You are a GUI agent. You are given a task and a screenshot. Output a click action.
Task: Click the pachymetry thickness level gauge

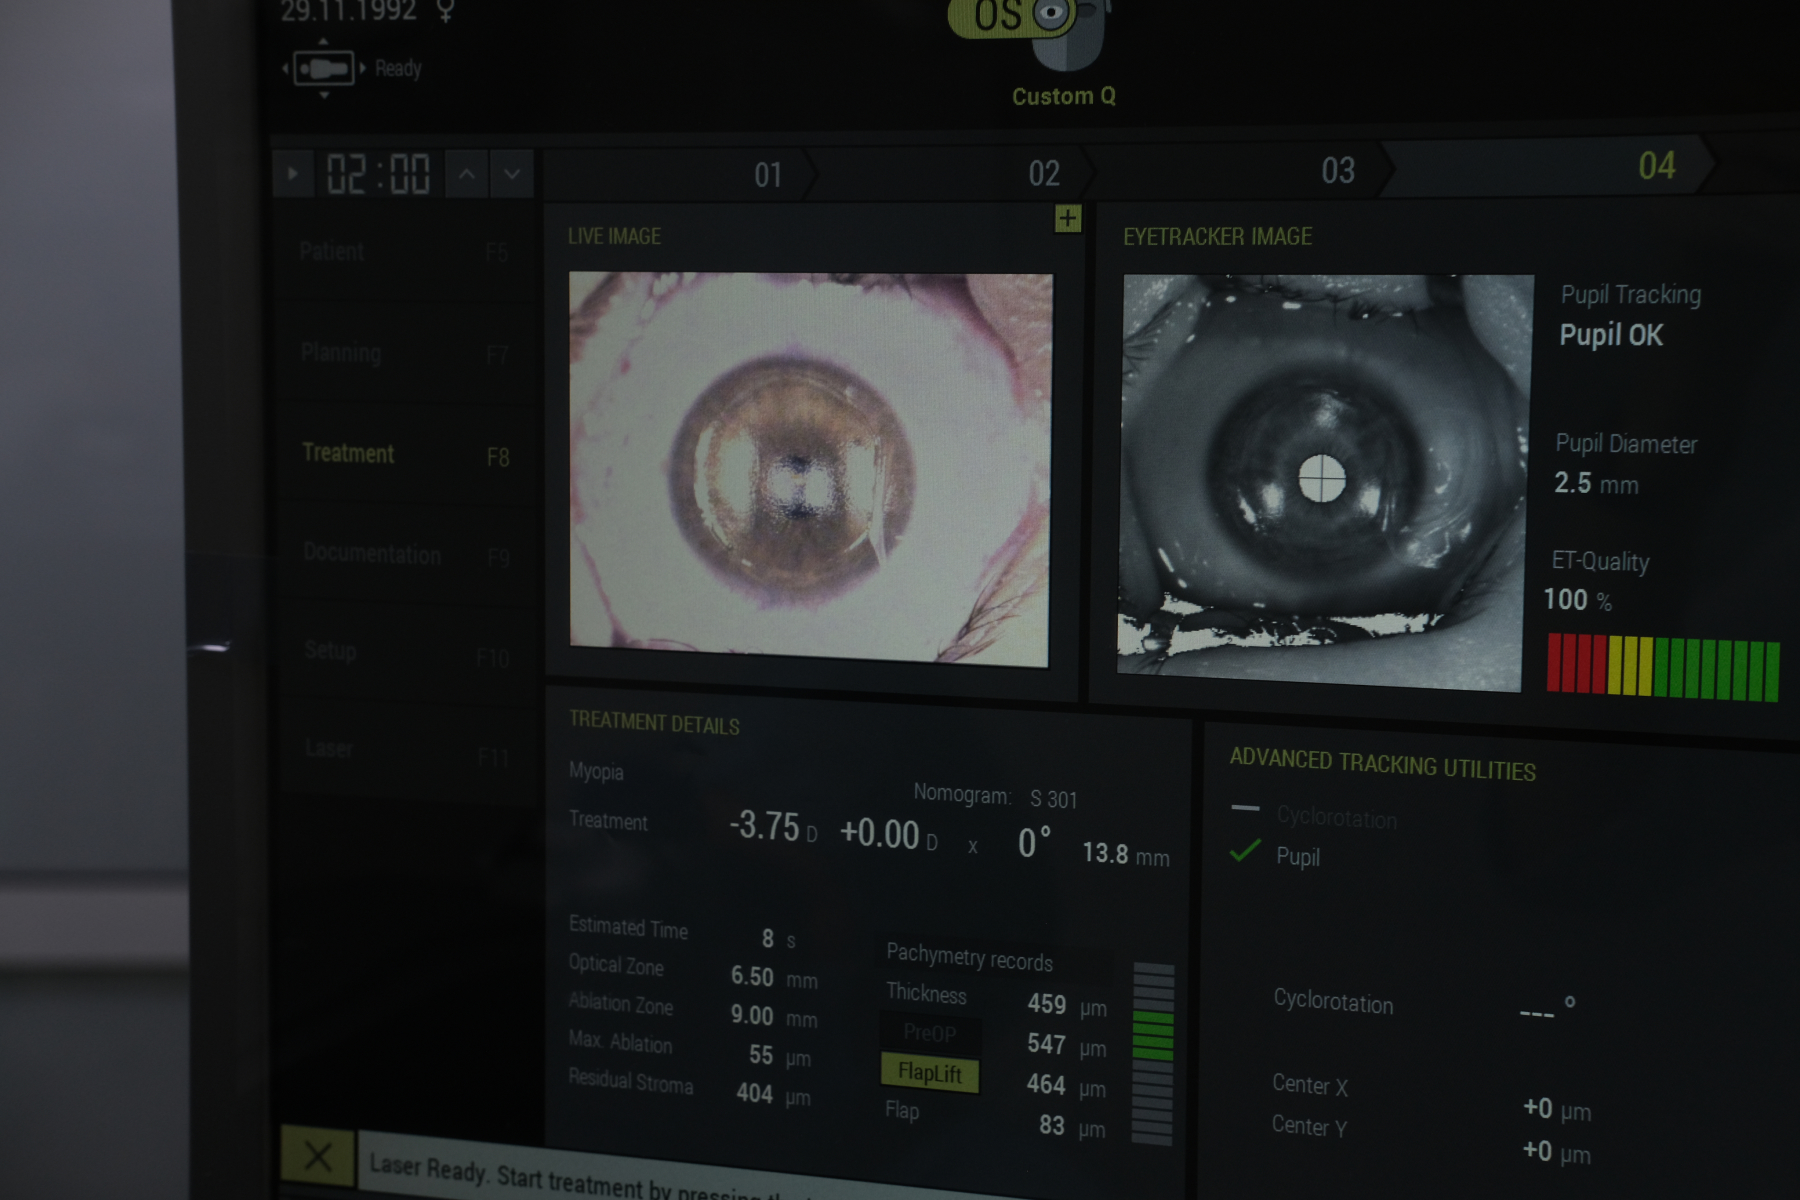(x=1153, y=1053)
